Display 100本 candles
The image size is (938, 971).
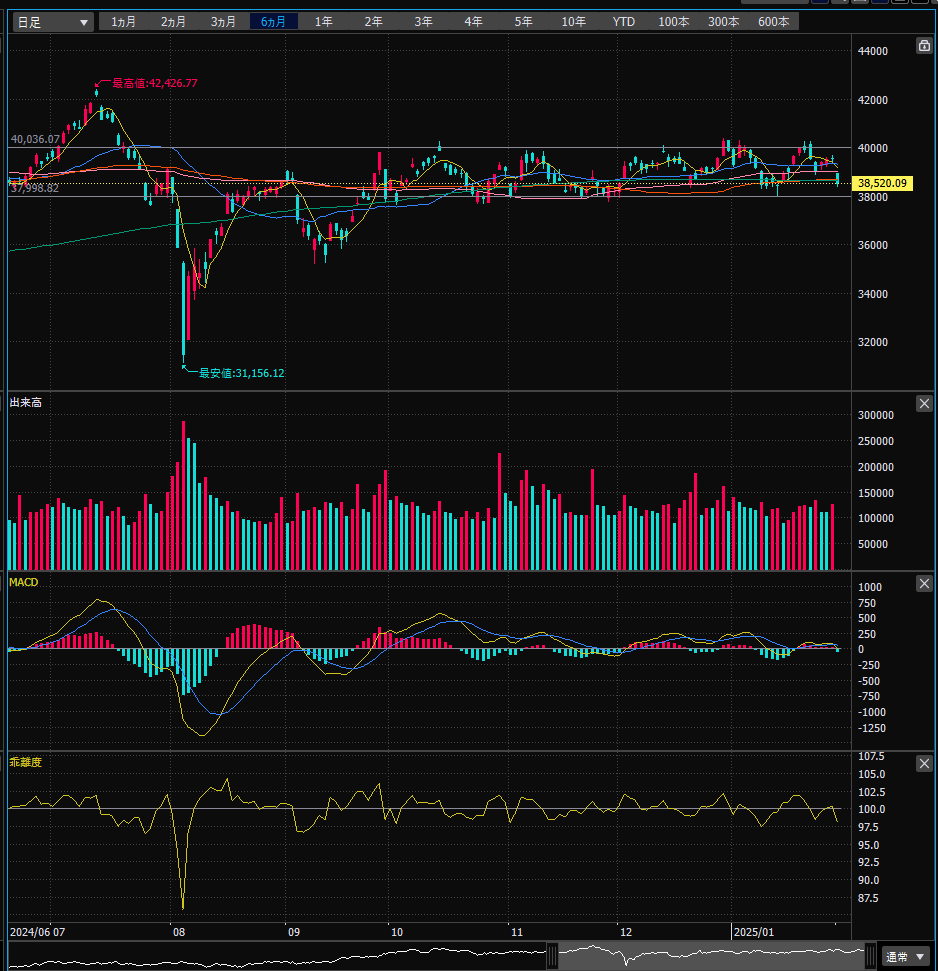674,22
